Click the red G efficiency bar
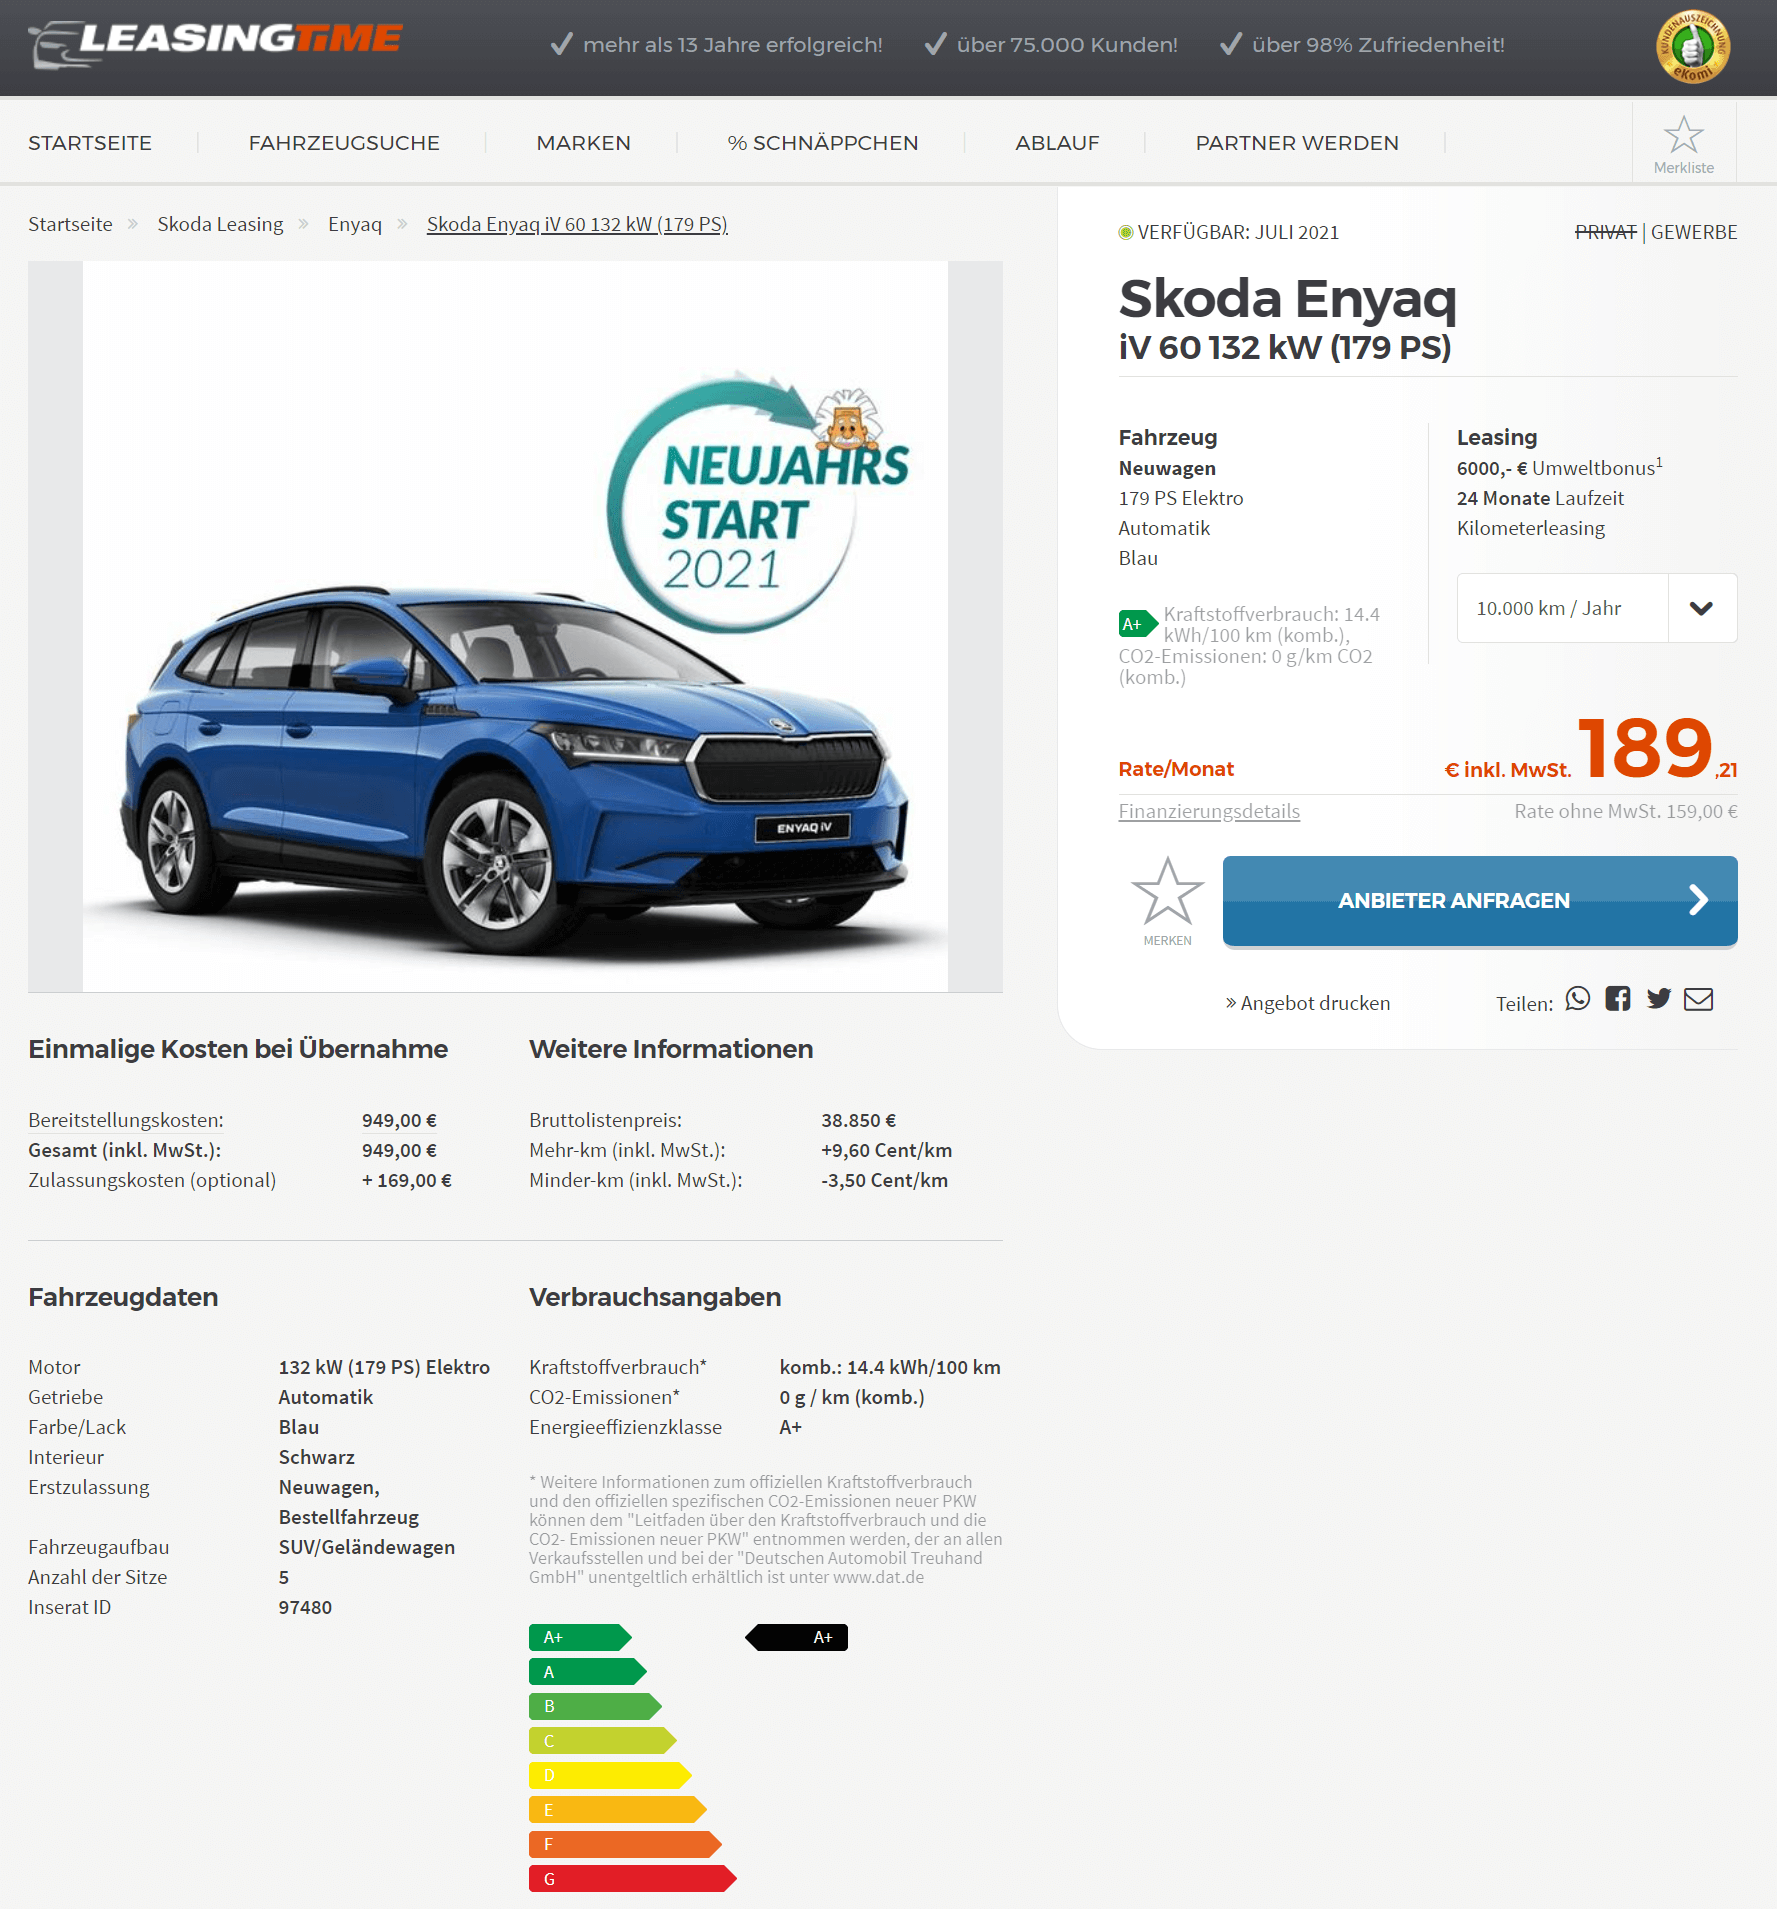1777x1909 pixels. (x=633, y=1879)
